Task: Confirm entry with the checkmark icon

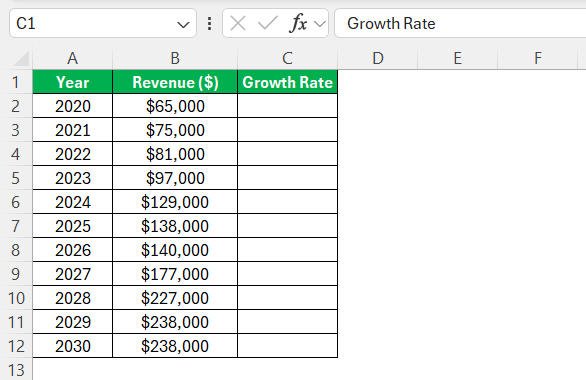Action: point(268,24)
